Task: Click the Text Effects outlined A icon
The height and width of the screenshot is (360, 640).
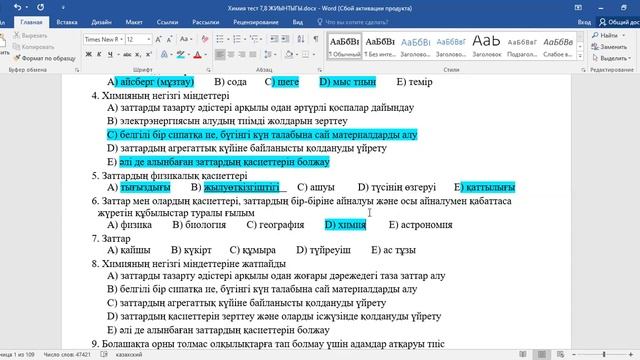Action: pos(164,54)
